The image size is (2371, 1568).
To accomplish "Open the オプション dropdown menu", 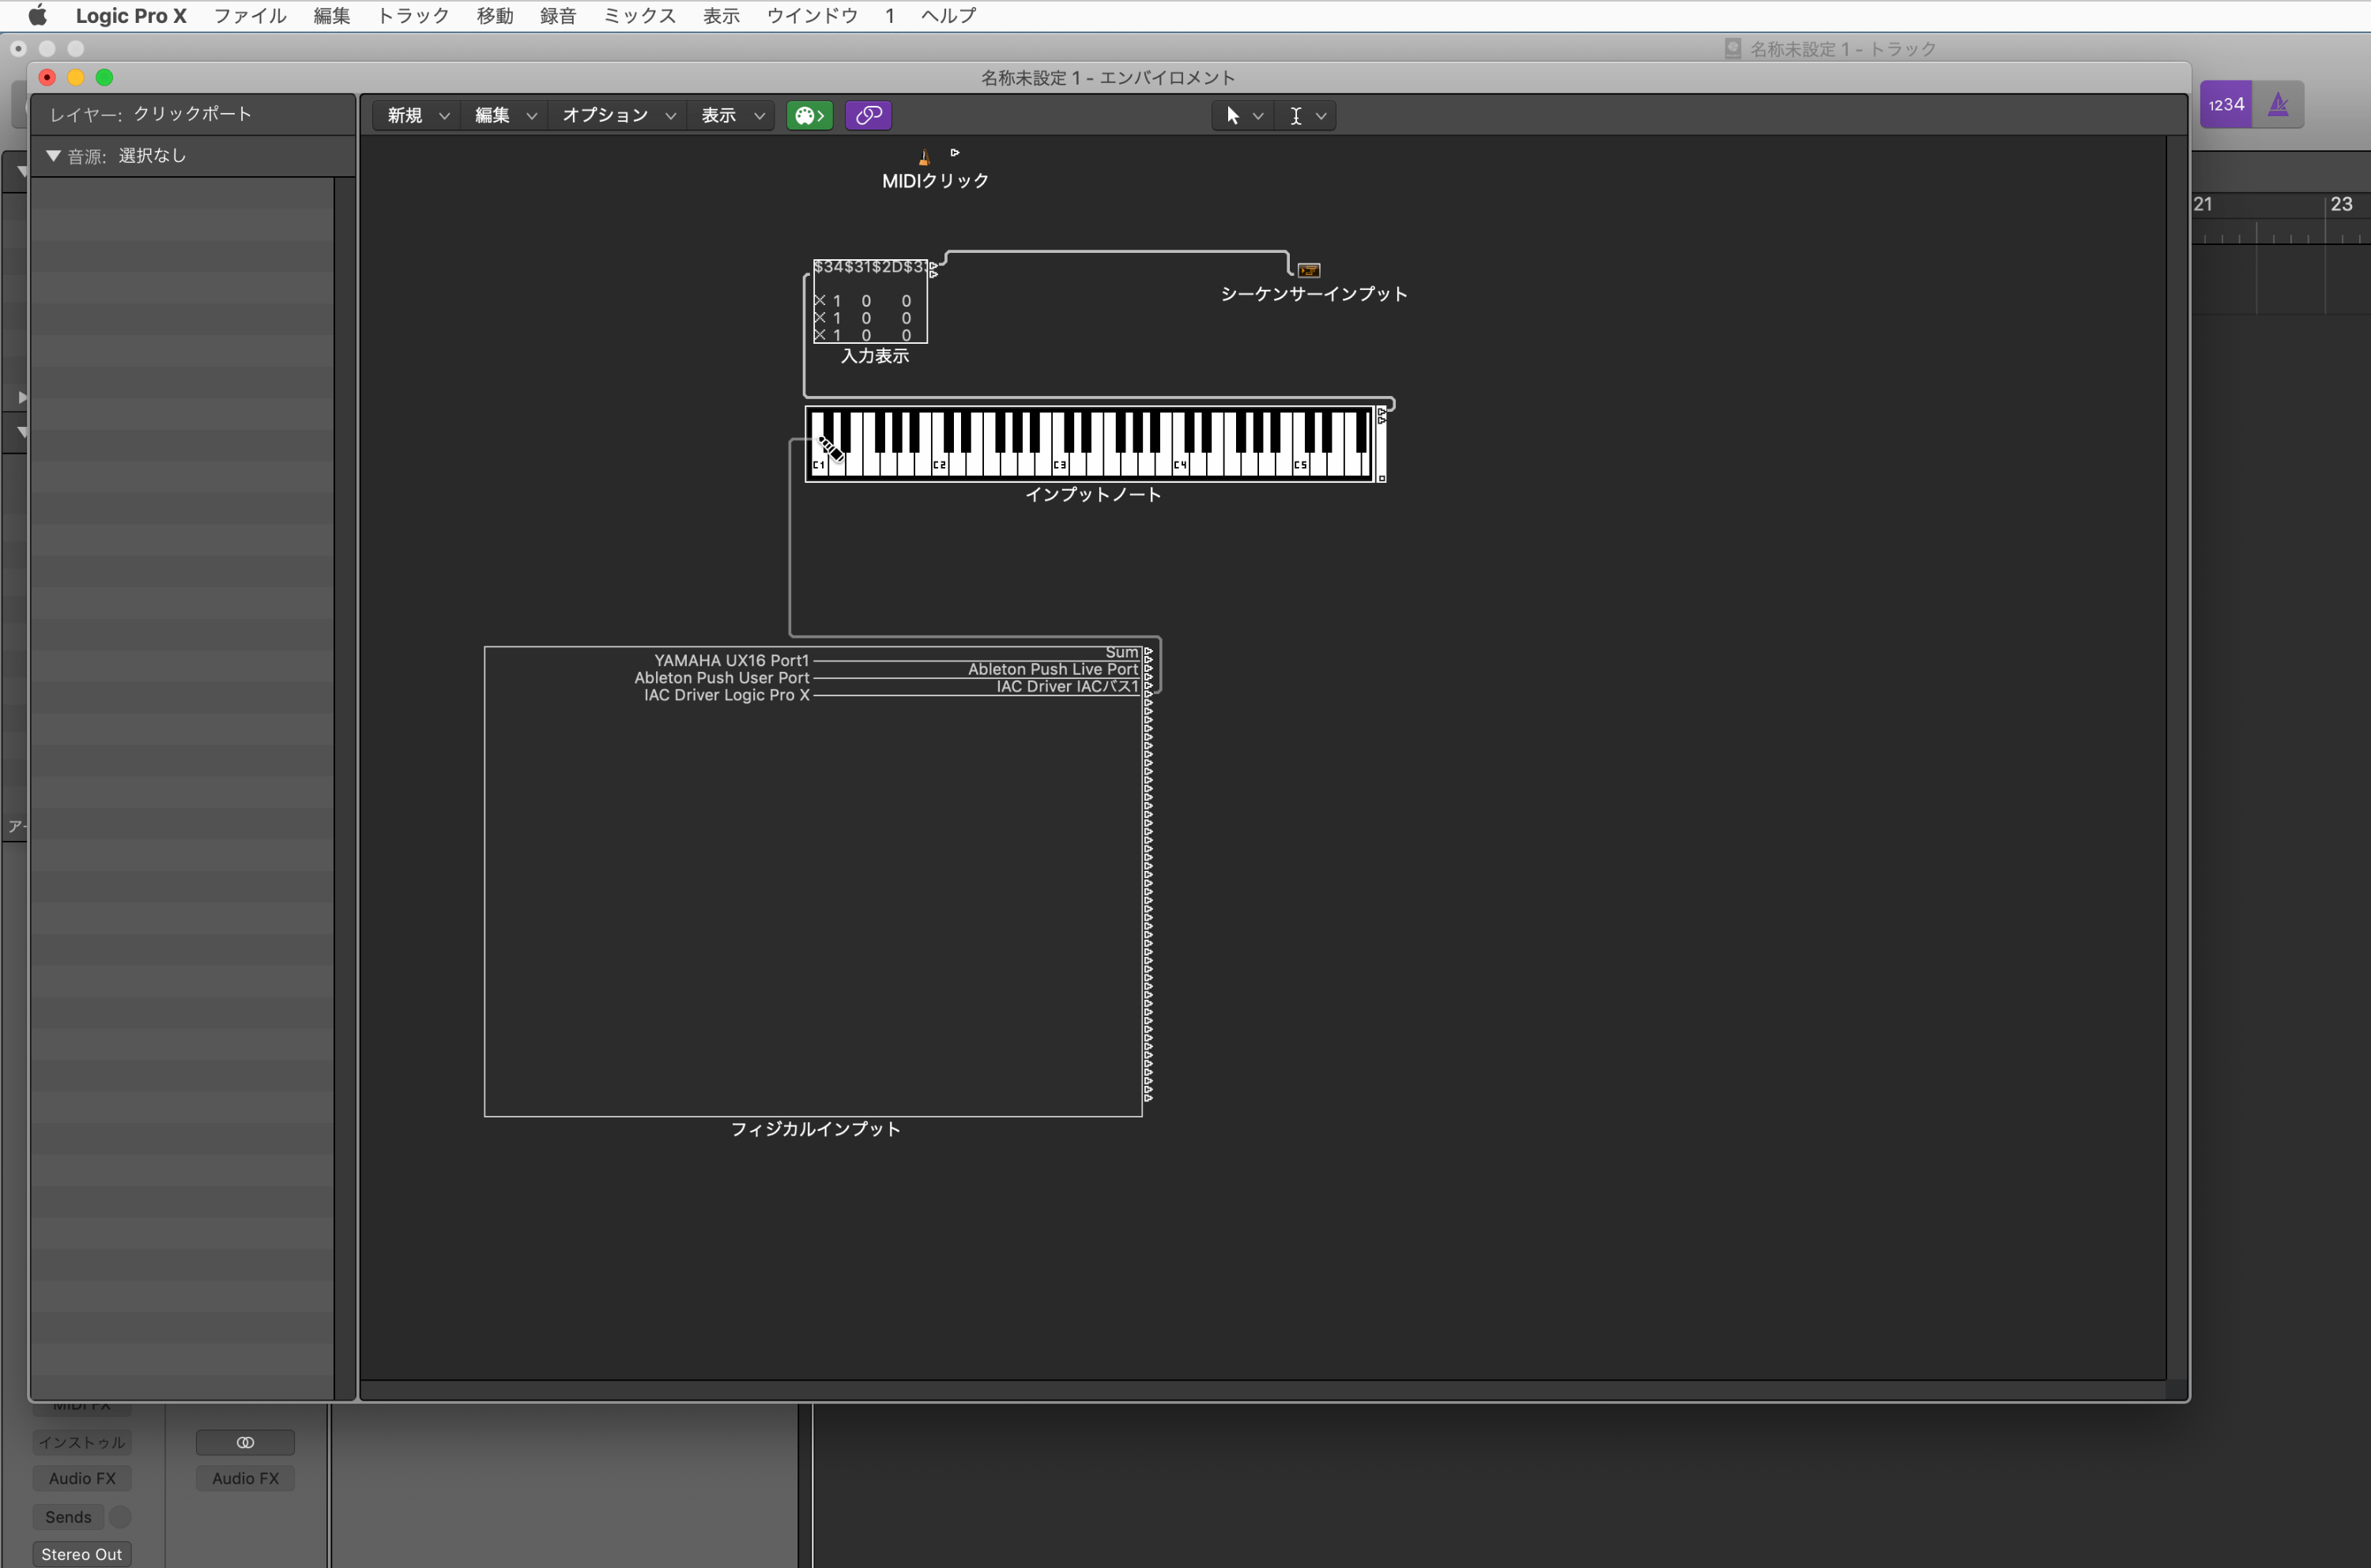I will click(618, 116).
